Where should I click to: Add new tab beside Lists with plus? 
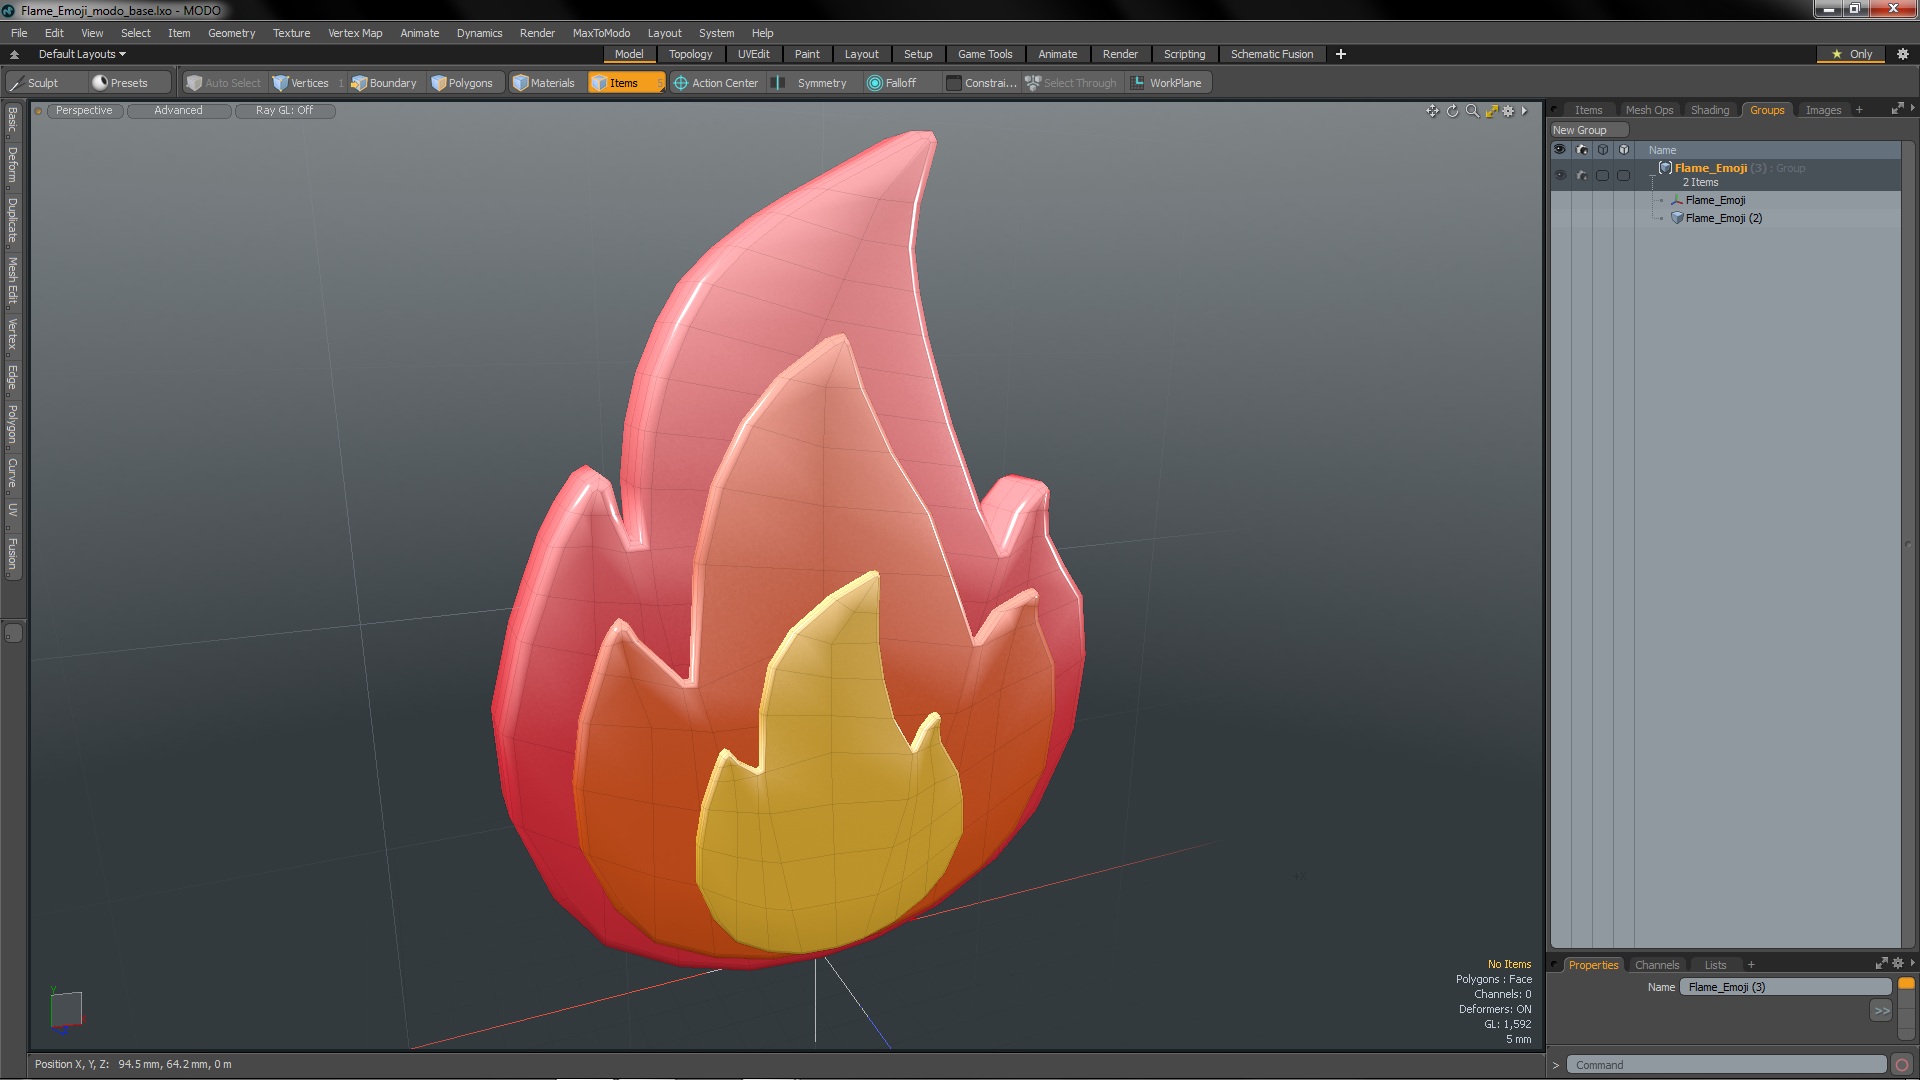(1751, 965)
